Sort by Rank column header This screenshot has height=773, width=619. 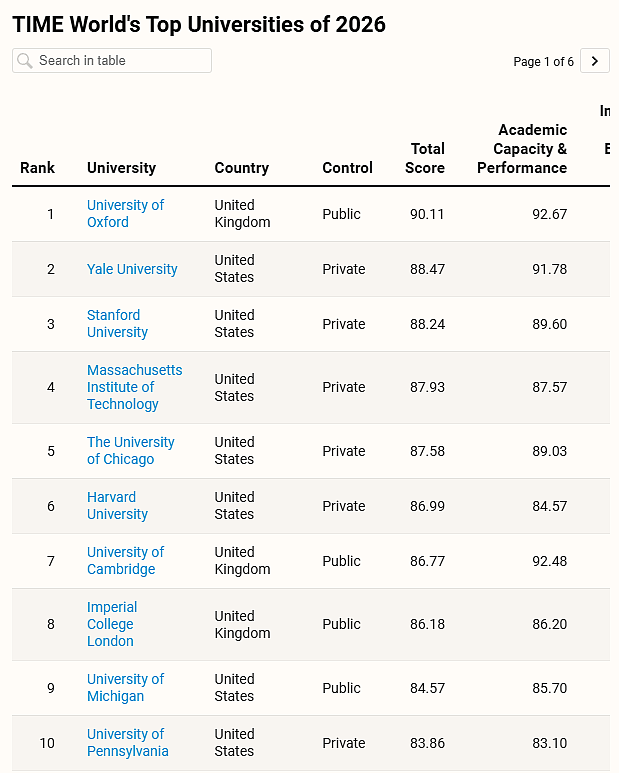point(37,168)
